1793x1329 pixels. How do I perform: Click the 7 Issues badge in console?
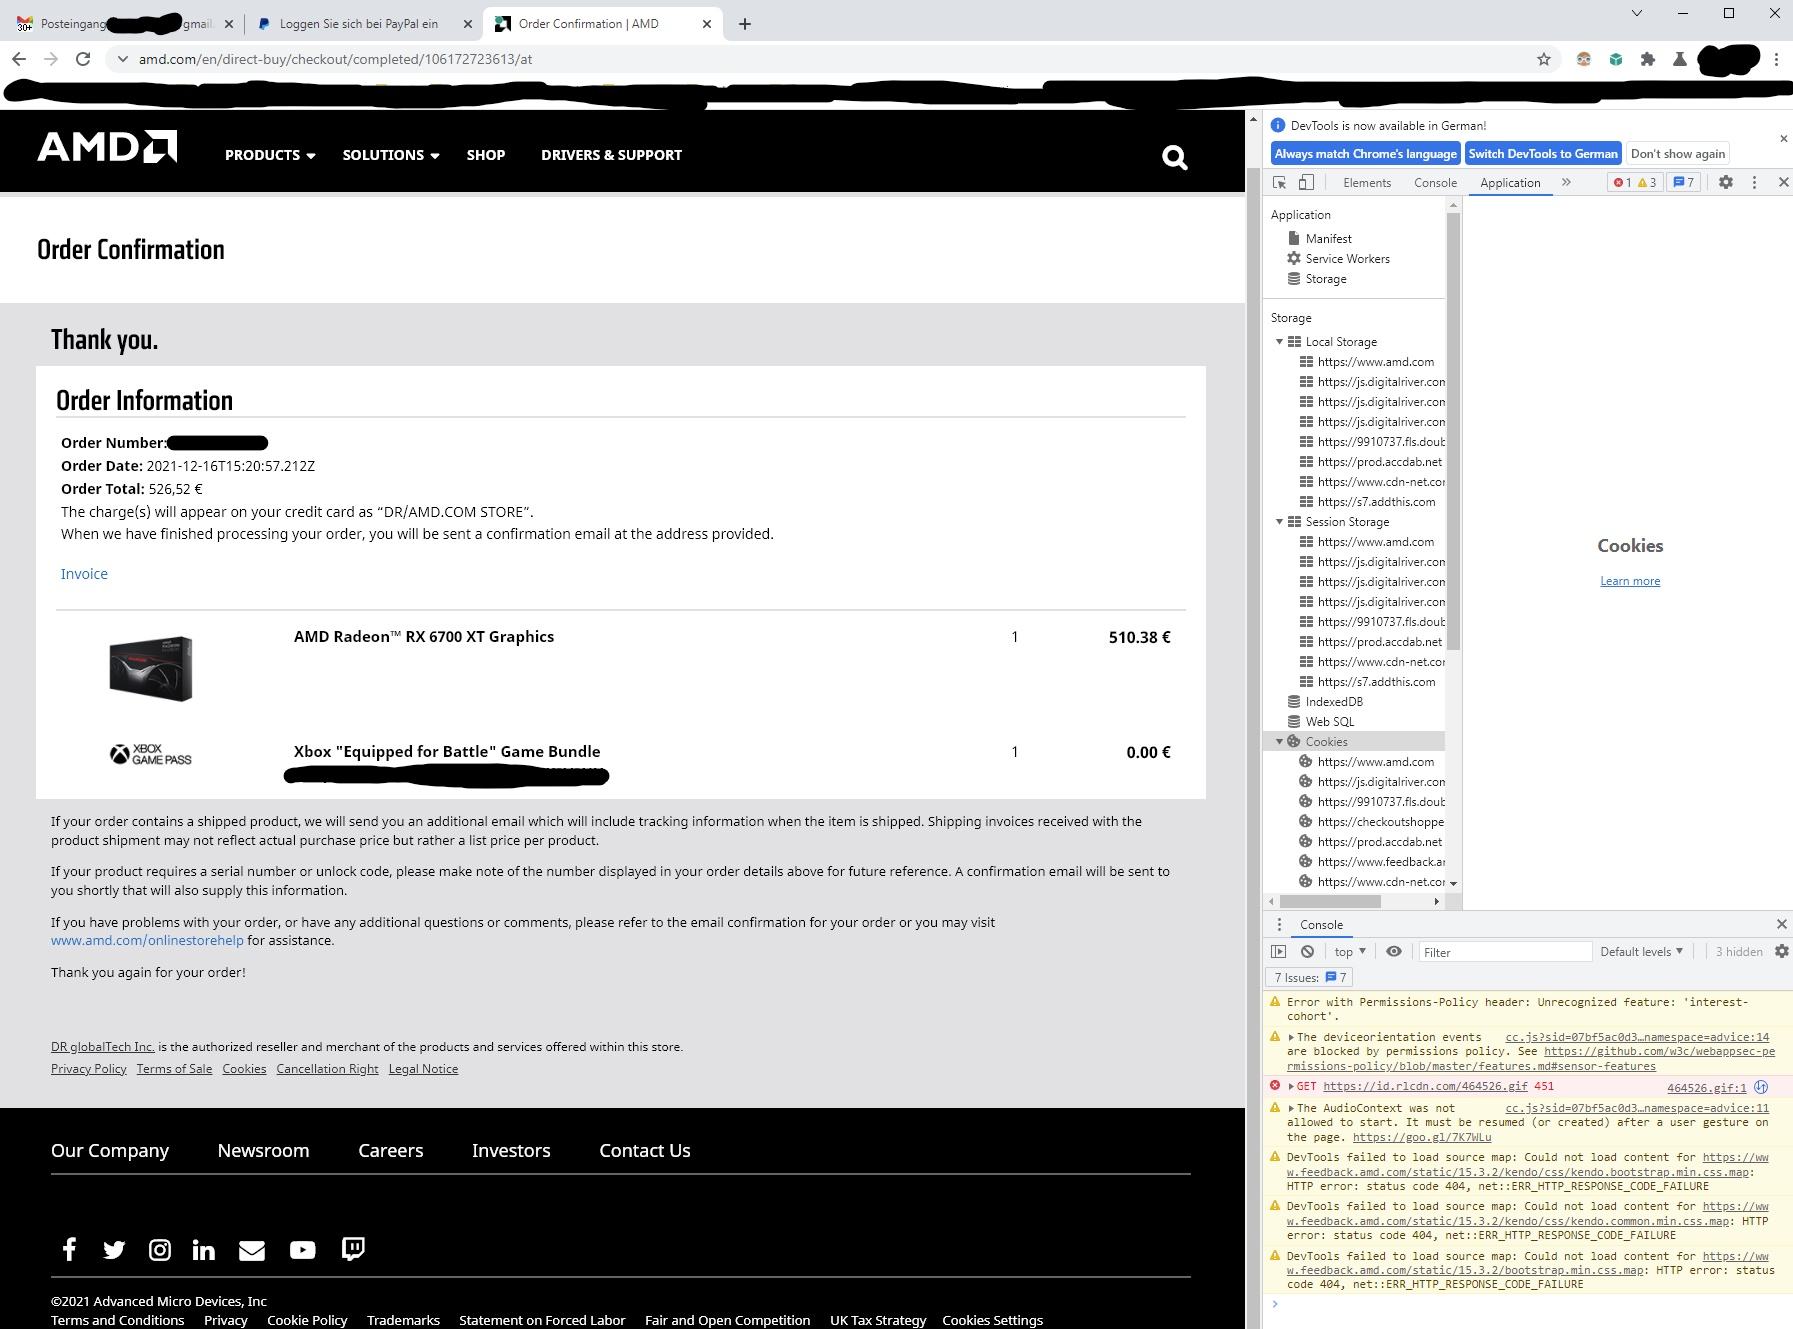coord(1310,977)
